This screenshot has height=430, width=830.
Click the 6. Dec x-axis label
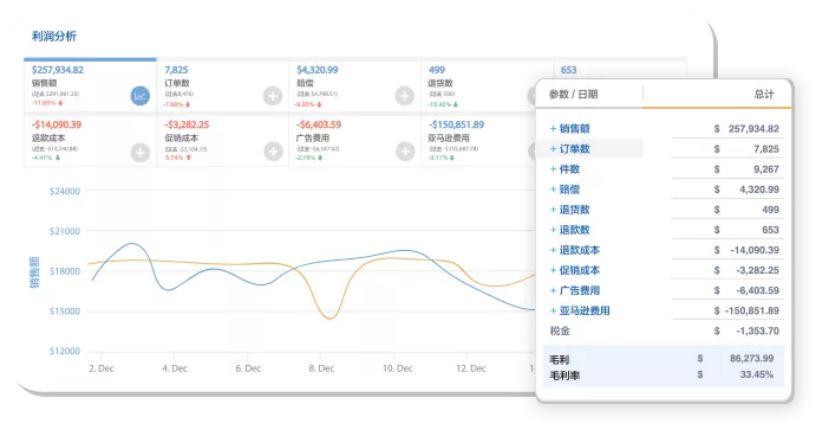[248, 368]
